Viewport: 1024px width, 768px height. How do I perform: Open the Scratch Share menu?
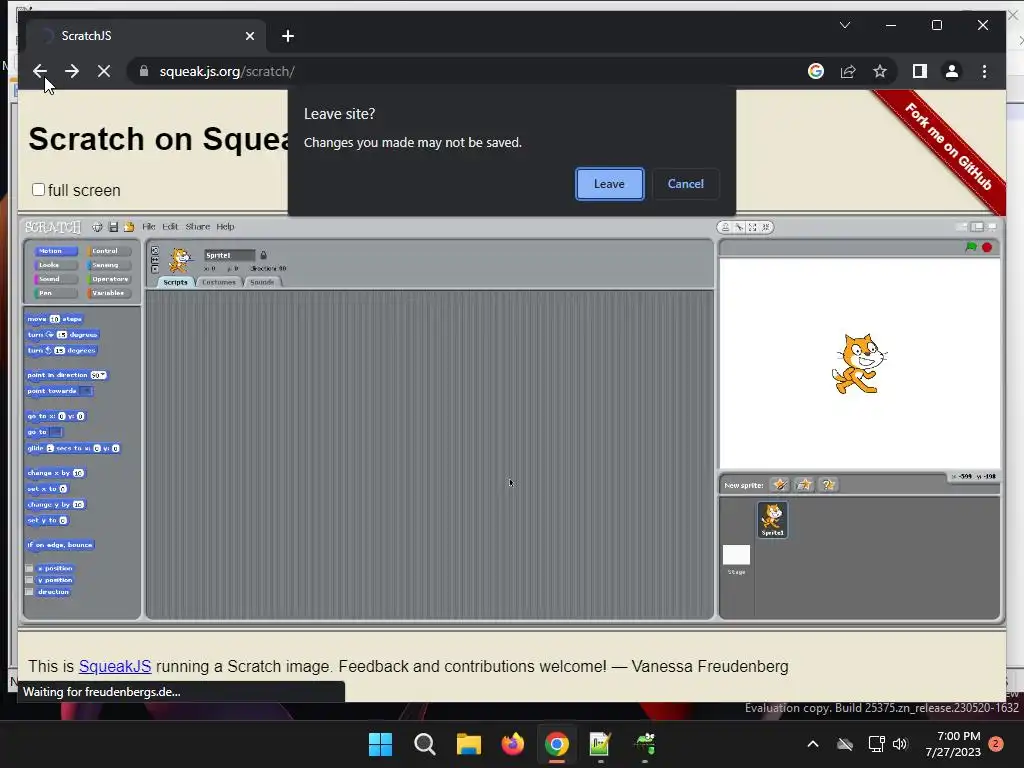(197, 227)
